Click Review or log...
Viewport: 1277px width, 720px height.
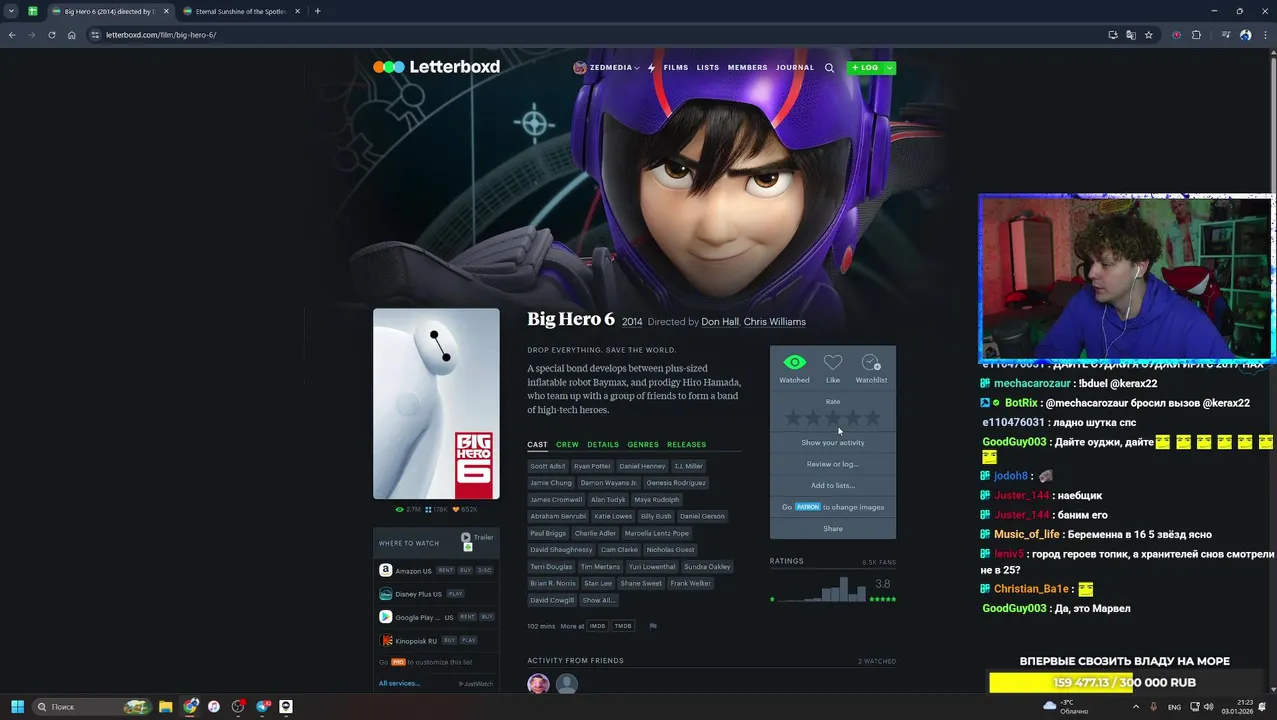[833, 464]
